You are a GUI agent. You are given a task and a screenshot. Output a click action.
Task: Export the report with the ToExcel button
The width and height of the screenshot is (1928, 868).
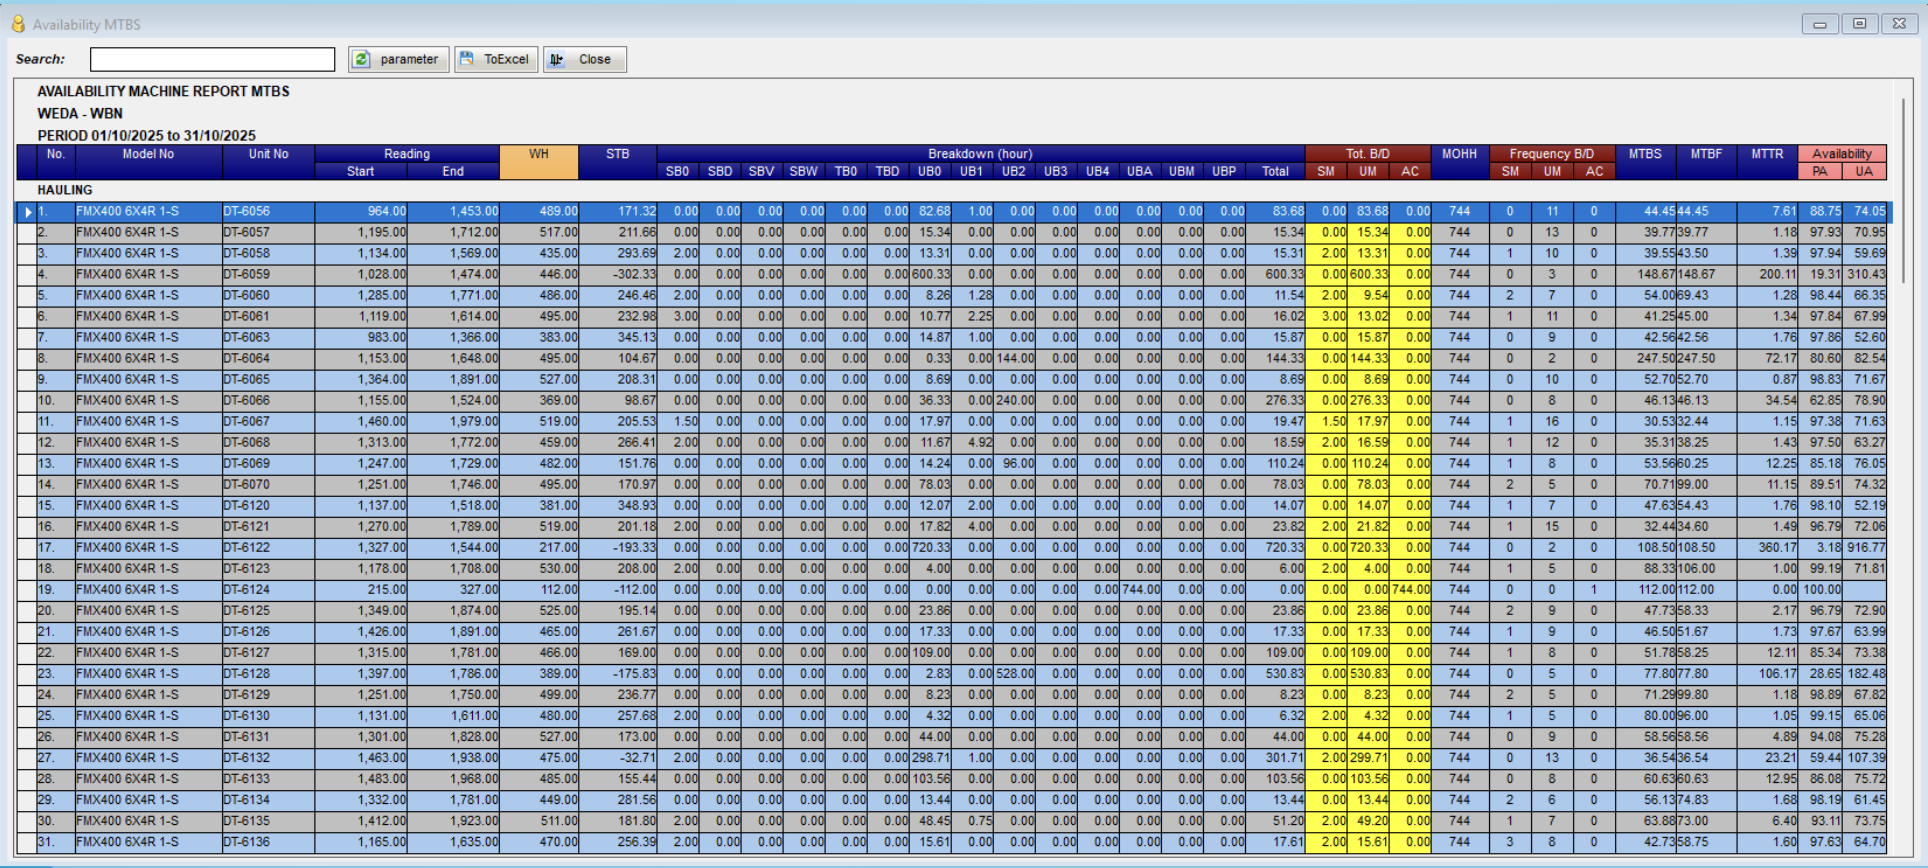[496, 59]
